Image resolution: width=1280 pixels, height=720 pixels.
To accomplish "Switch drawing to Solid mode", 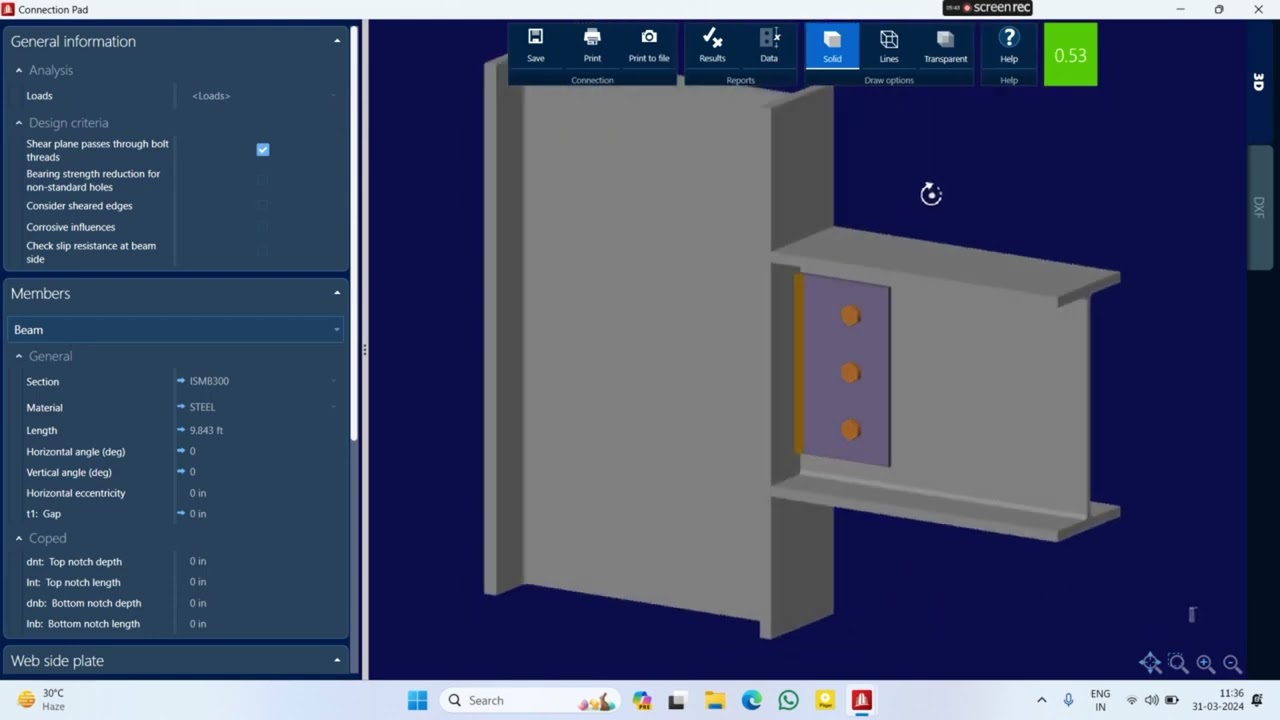I will 832,46.
